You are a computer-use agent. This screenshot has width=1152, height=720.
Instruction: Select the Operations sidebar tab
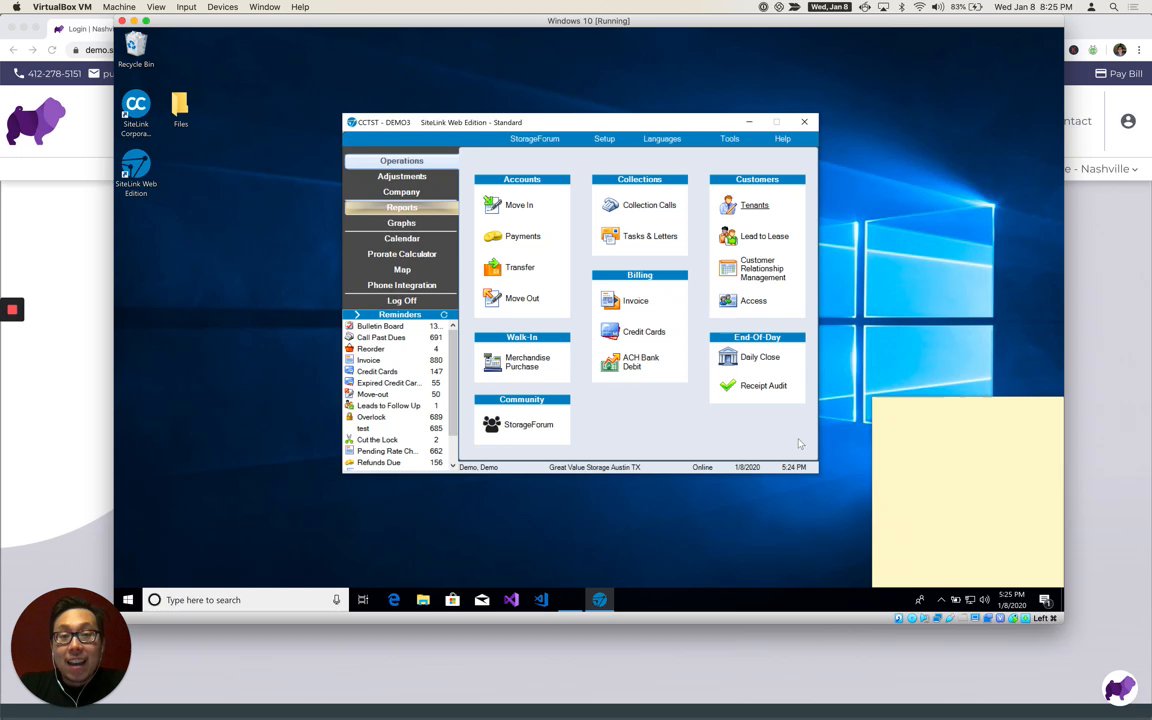click(x=401, y=161)
